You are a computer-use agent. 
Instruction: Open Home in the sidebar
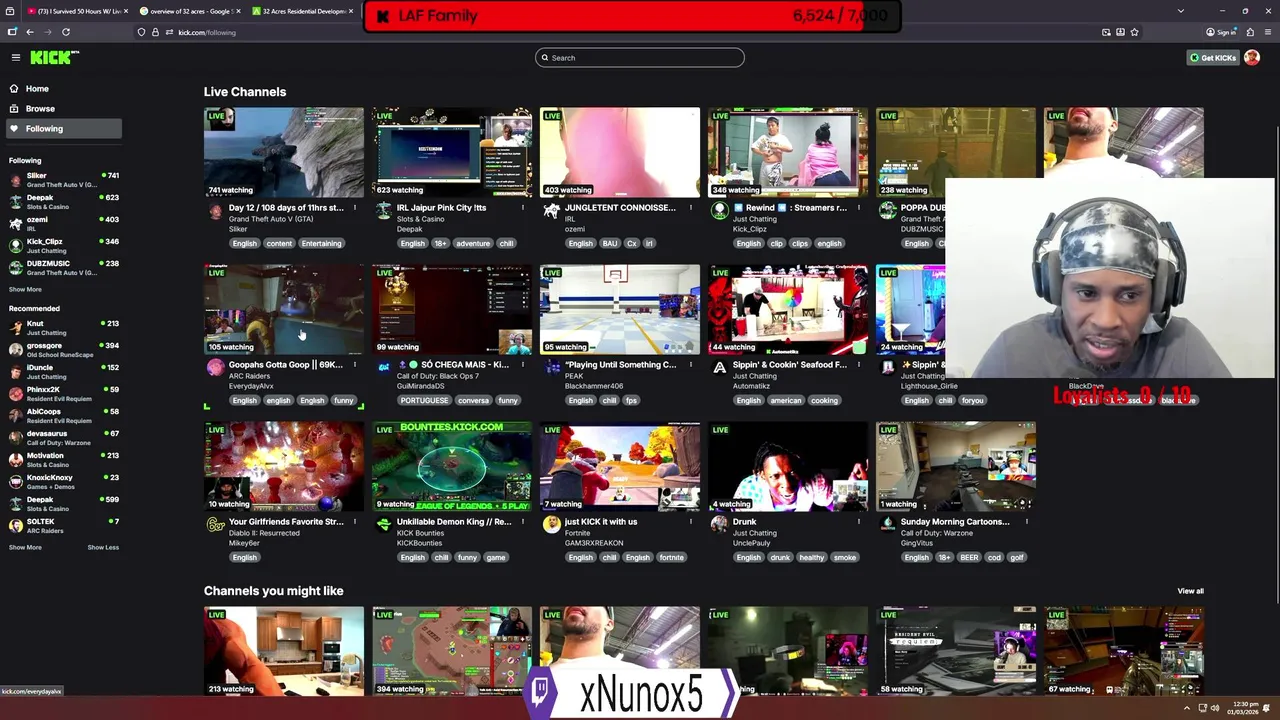tap(65, 89)
